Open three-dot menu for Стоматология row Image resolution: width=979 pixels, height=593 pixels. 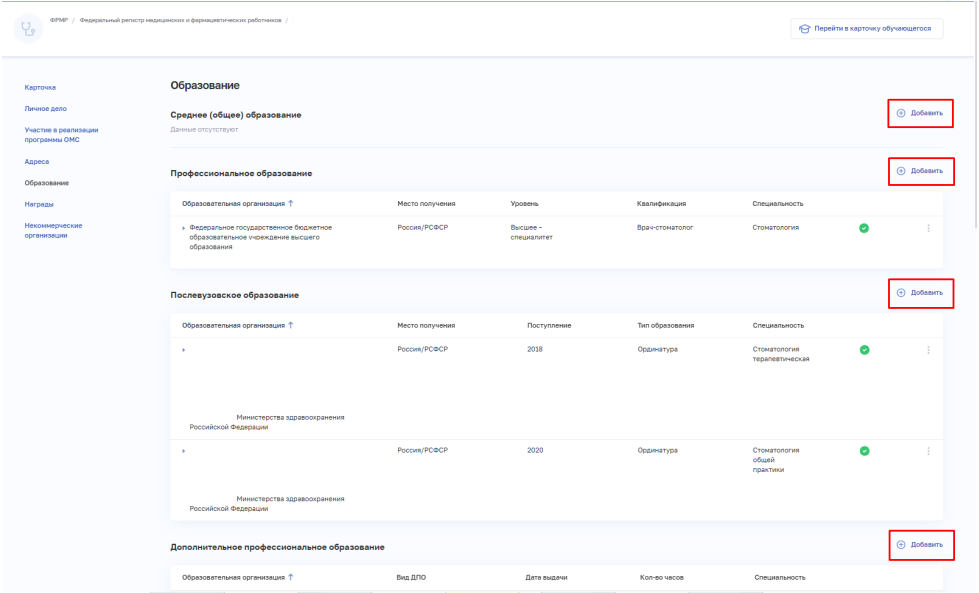(x=928, y=228)
